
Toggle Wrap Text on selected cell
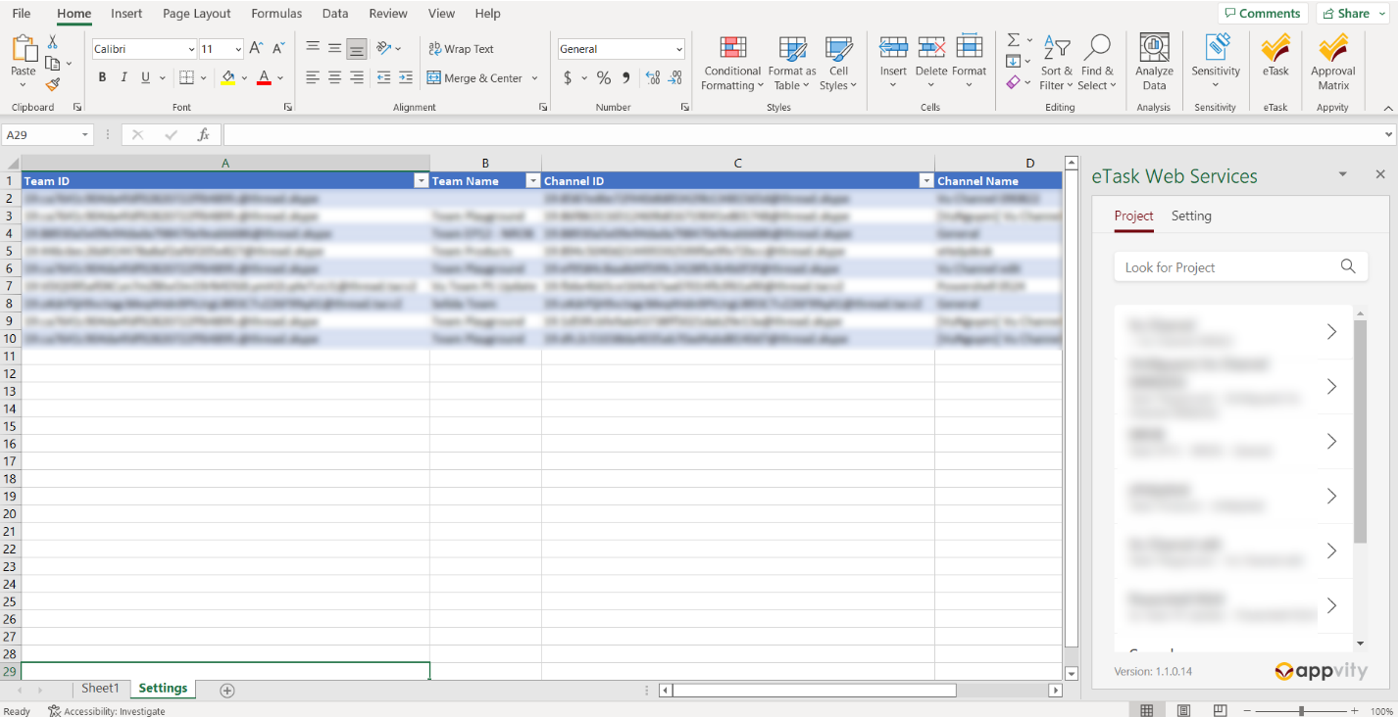pos(461,49)
